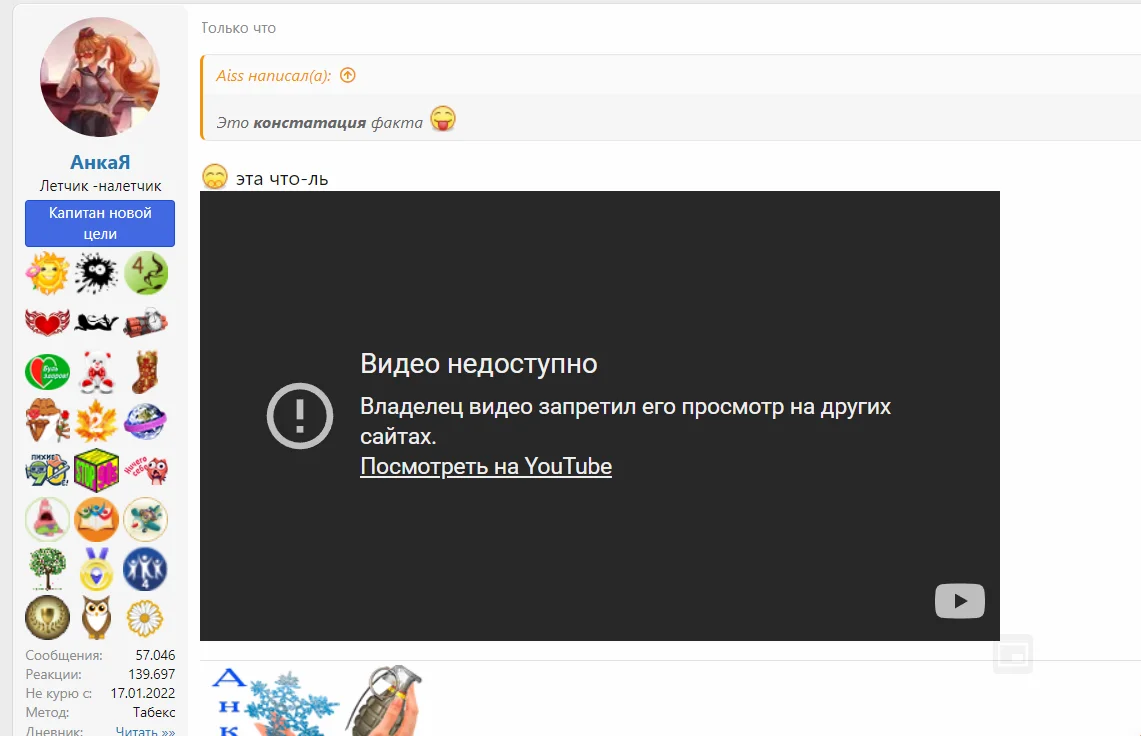The width and height of the screenshot is (1141, 736).
Task: Click the username 'АнкаЯ'
Action: pyautogui.click(x=99, y=163)
